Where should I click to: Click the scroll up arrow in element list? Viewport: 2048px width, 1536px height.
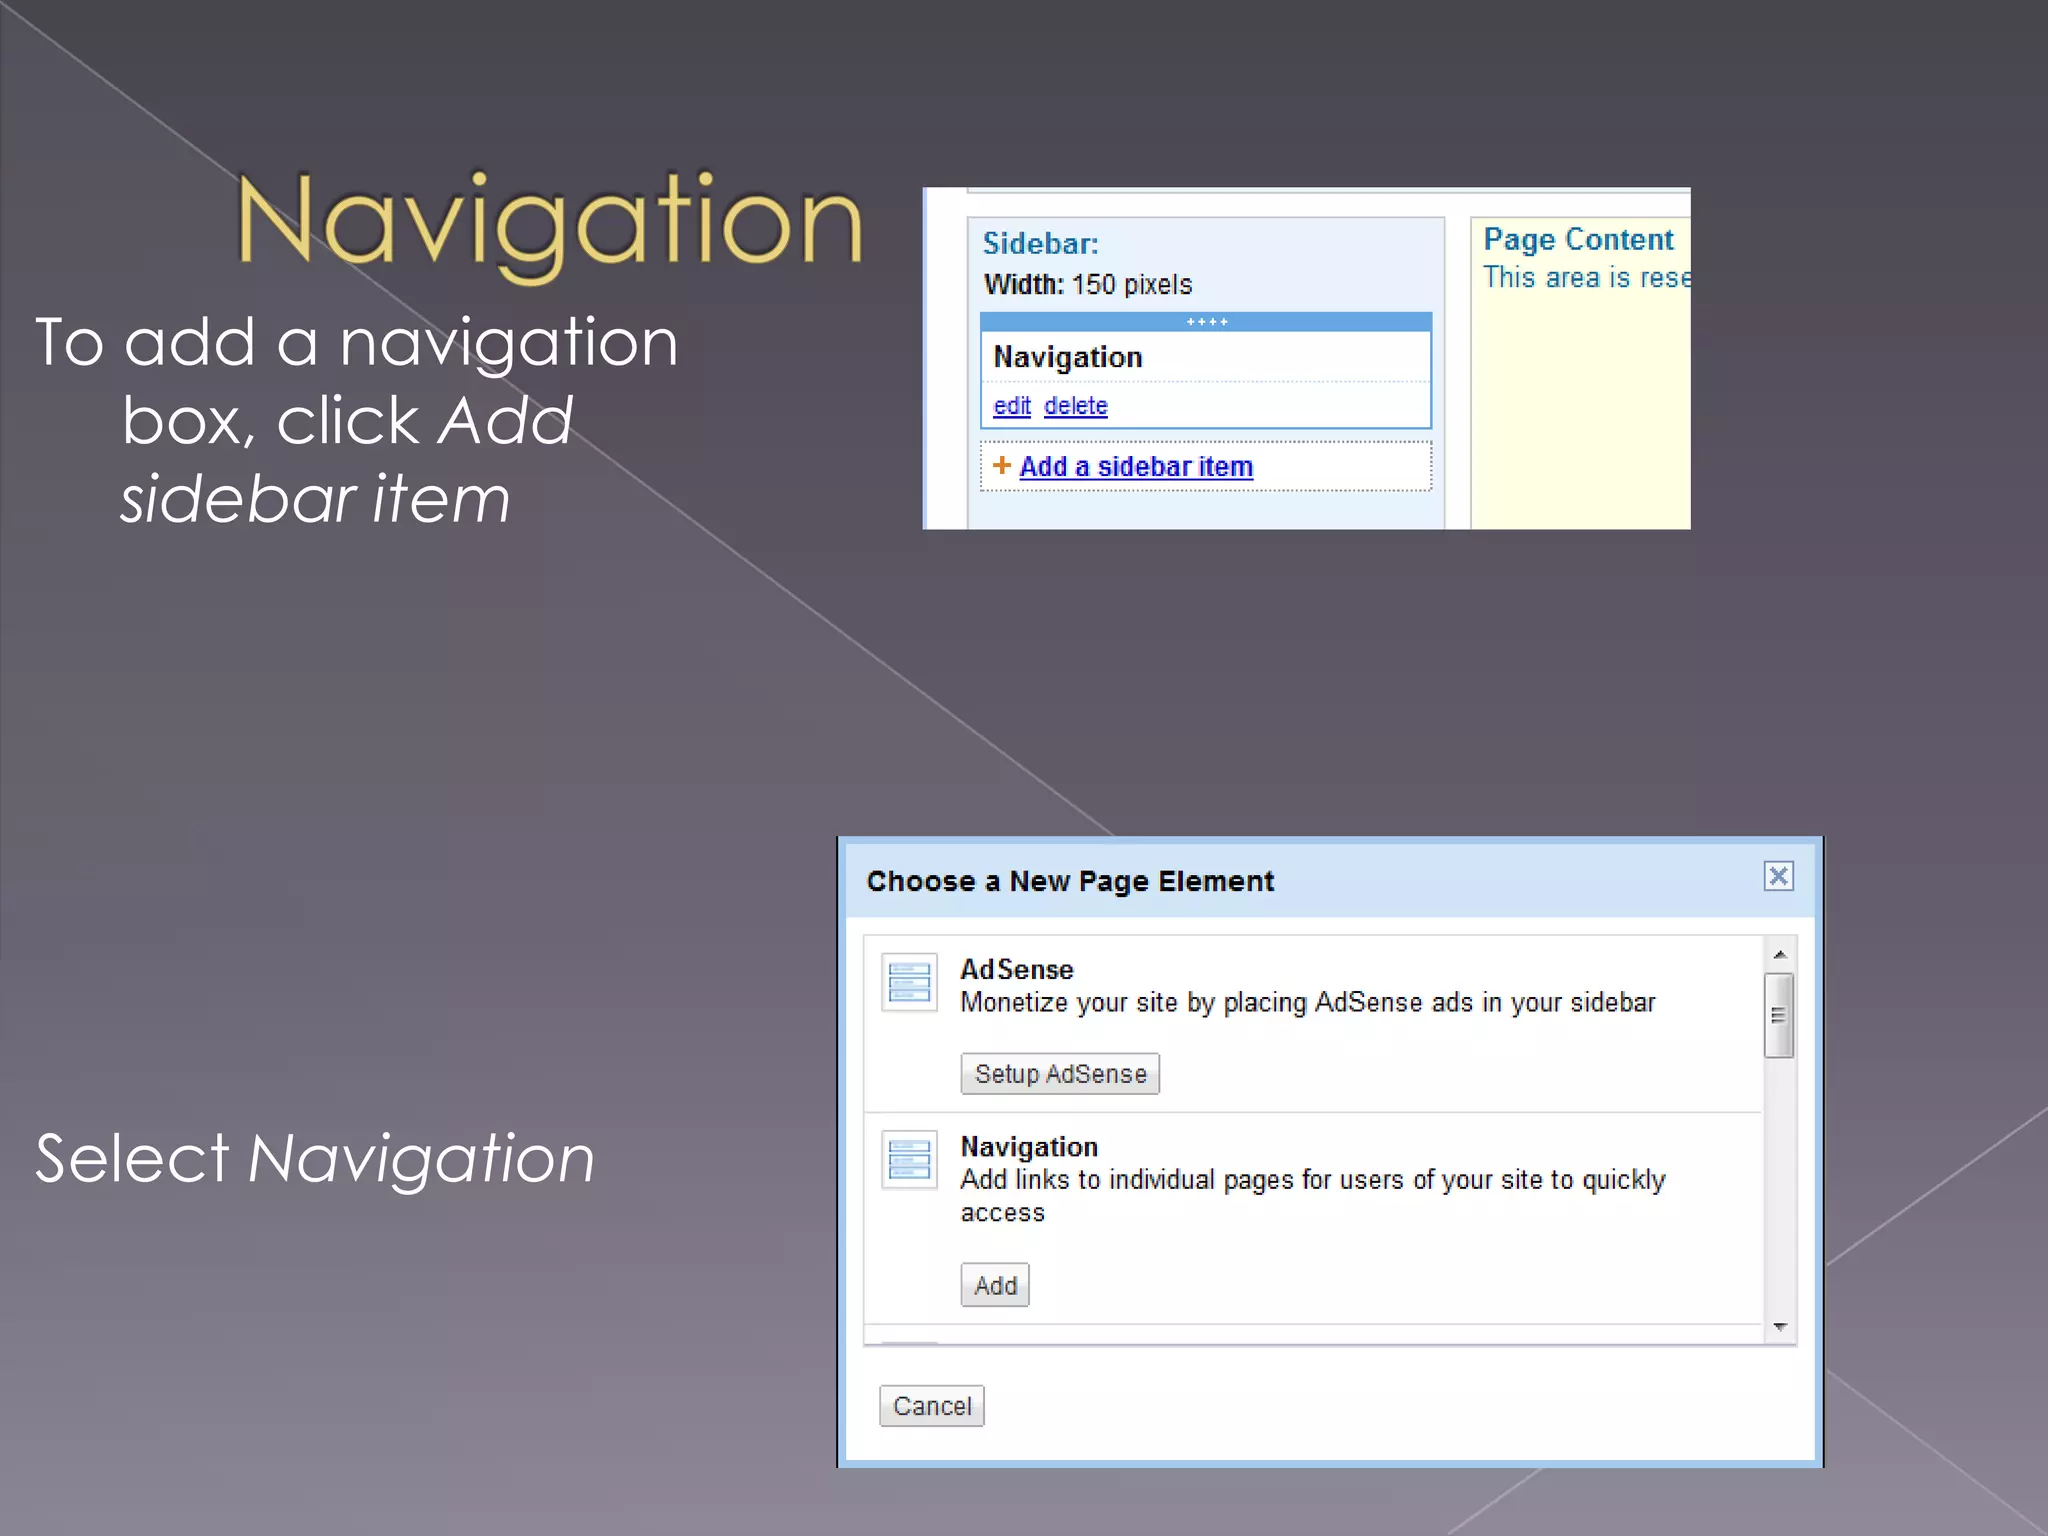[1780, 954]
